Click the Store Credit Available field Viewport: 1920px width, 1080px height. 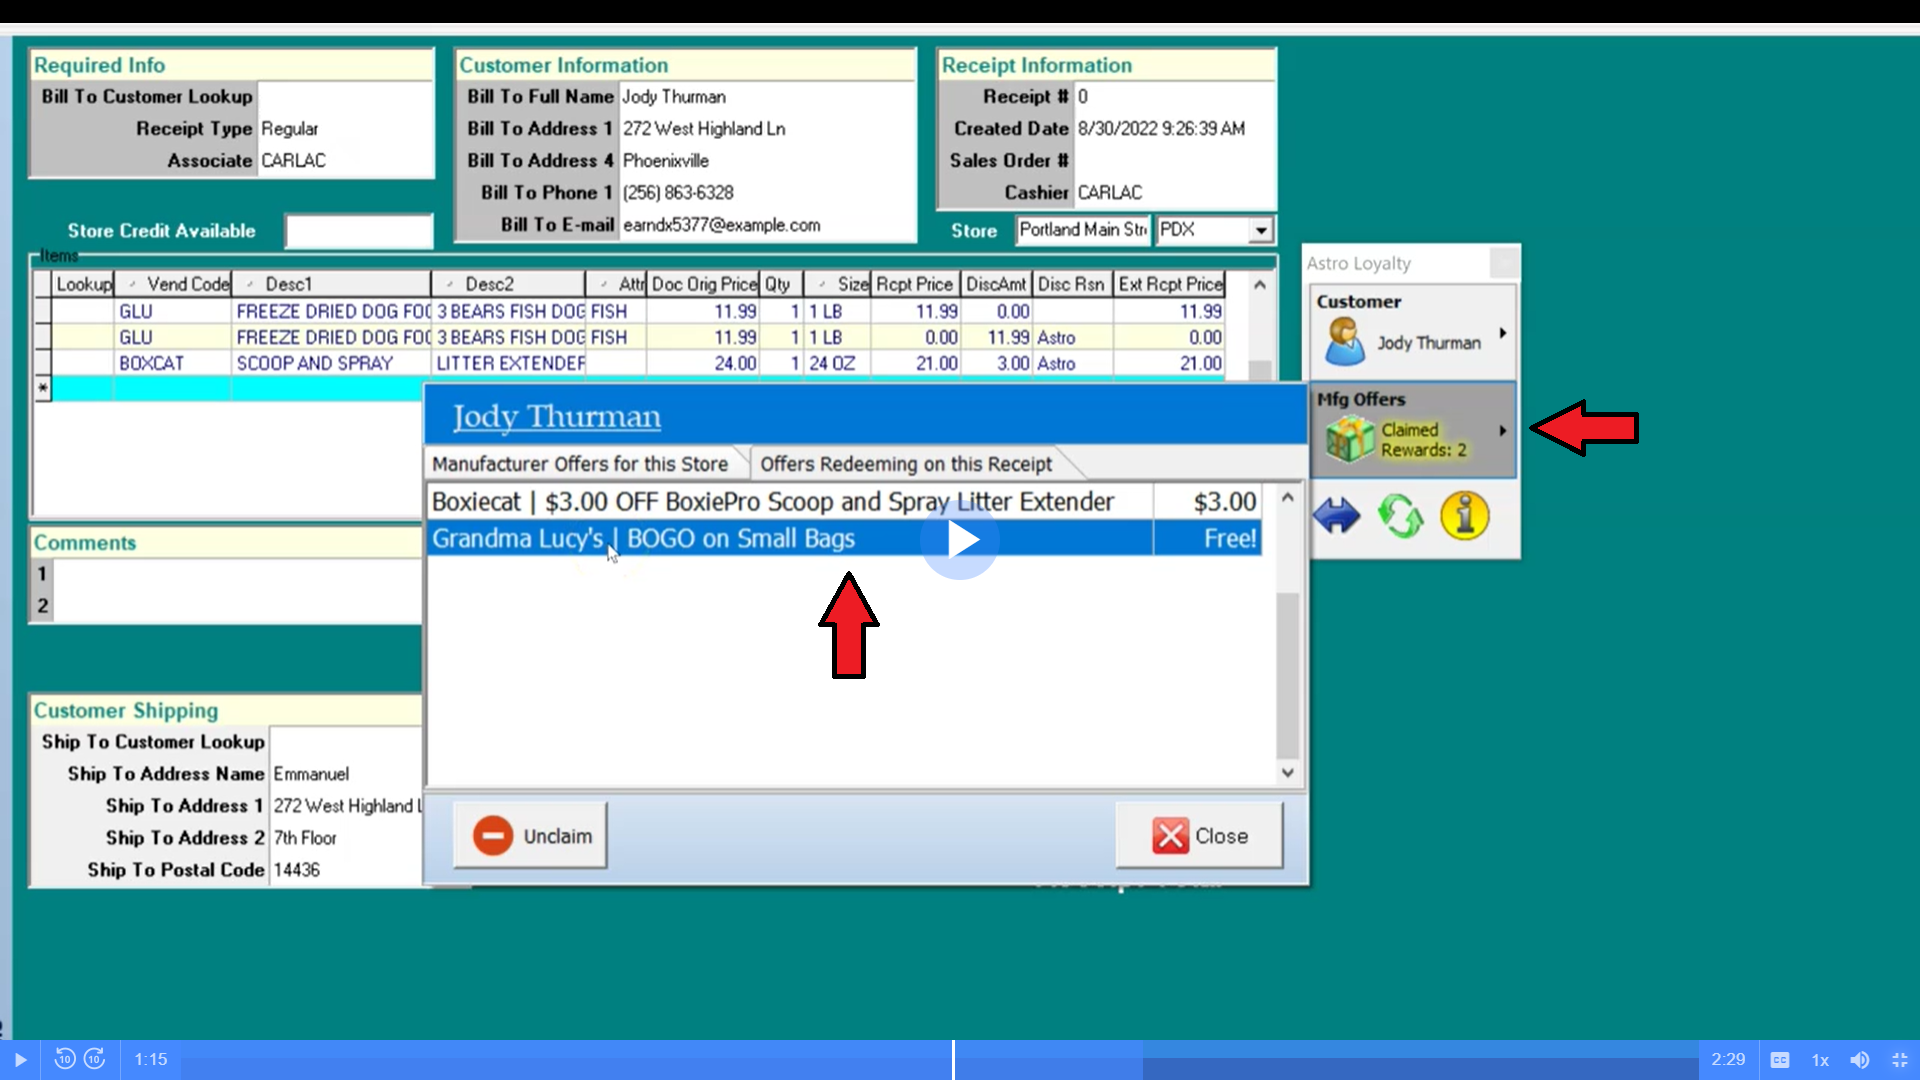(x=359, y=231)
